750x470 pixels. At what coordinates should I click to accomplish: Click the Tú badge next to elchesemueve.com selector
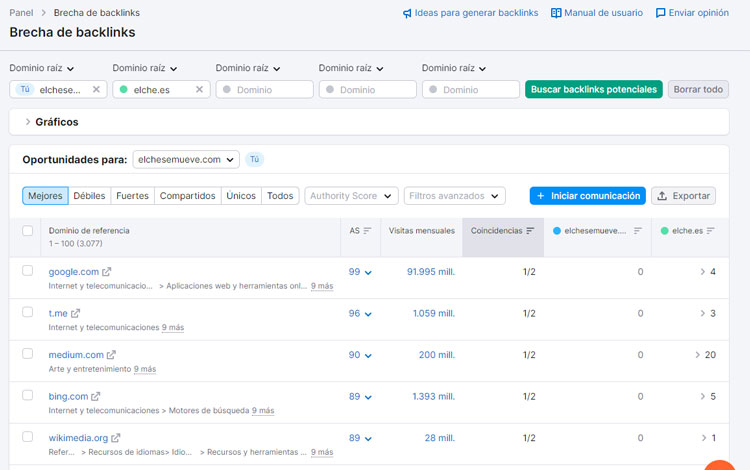pos(254,159)
